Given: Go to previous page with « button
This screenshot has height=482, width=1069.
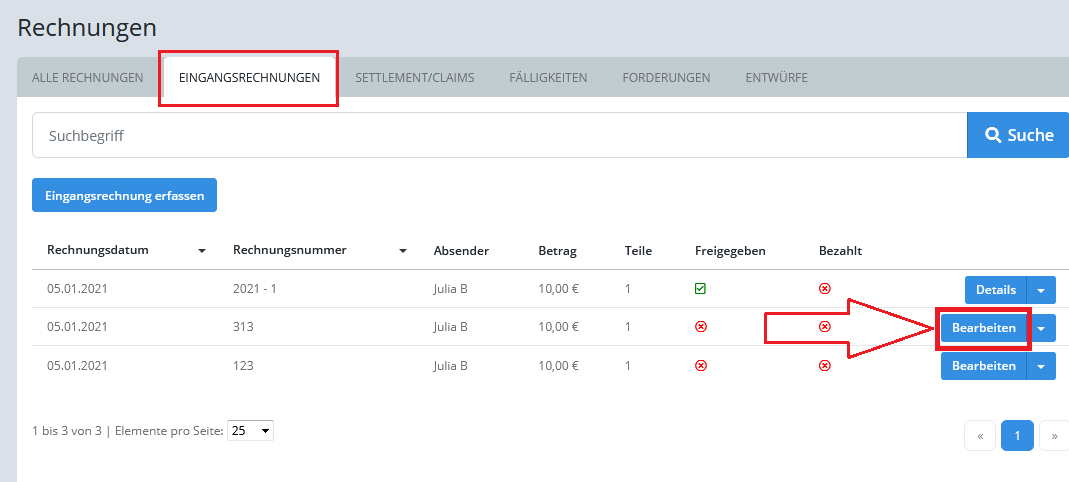Looking at the screenshot, I should [980, 436].
